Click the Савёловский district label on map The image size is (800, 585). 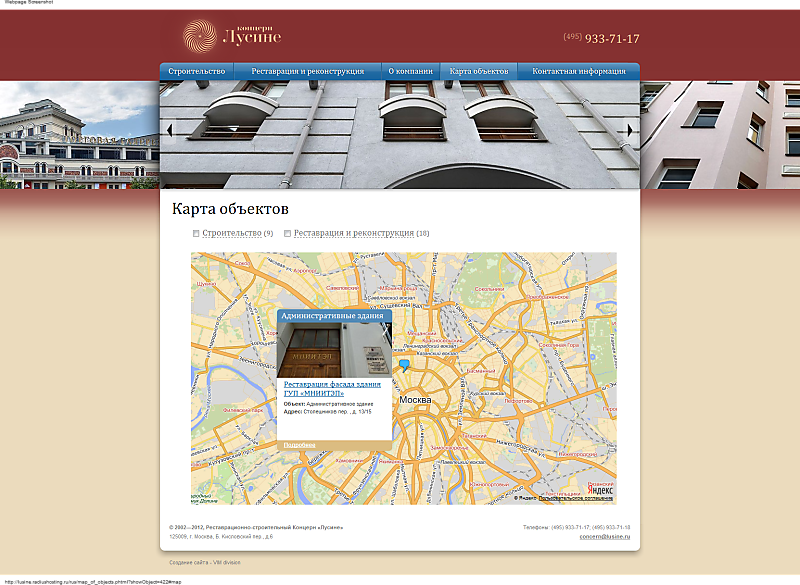point(342,288)
